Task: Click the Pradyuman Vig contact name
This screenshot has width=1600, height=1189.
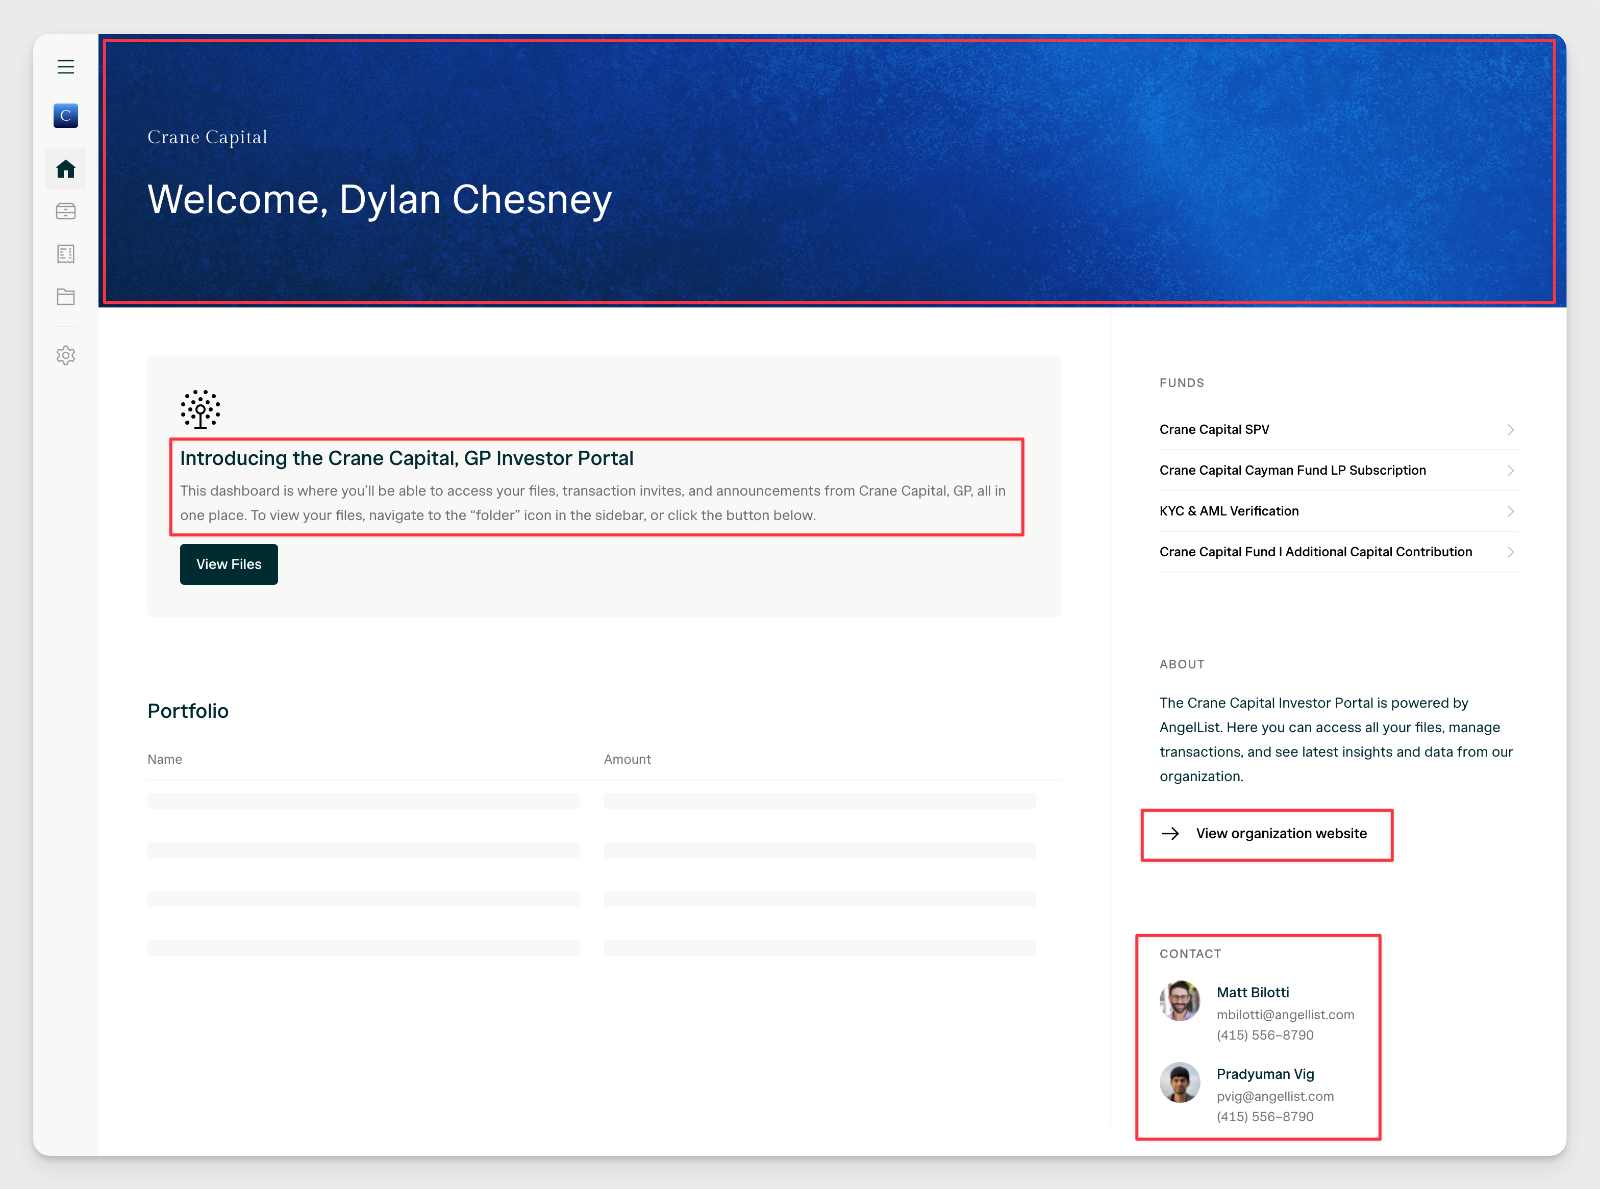Action: (x=1265, y=1074)
